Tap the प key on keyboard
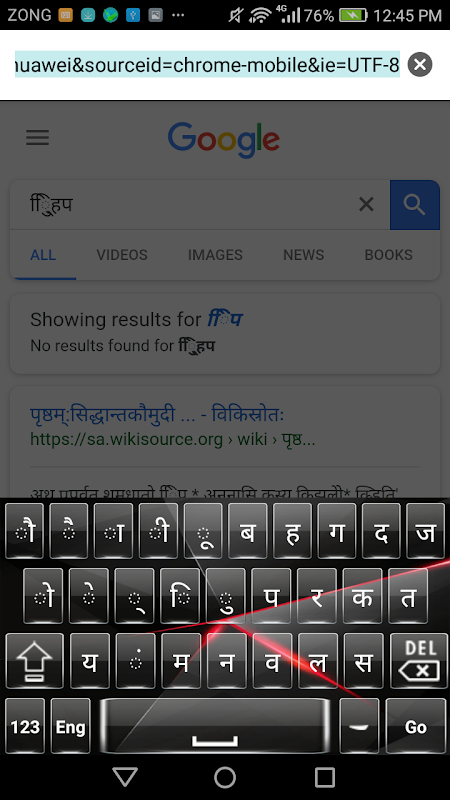 [271, 596]
